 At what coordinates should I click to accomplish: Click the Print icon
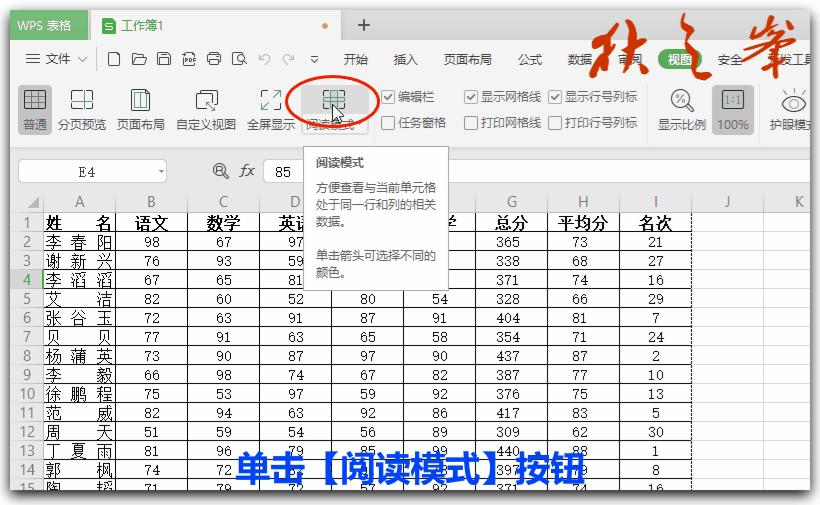point(214,59)
